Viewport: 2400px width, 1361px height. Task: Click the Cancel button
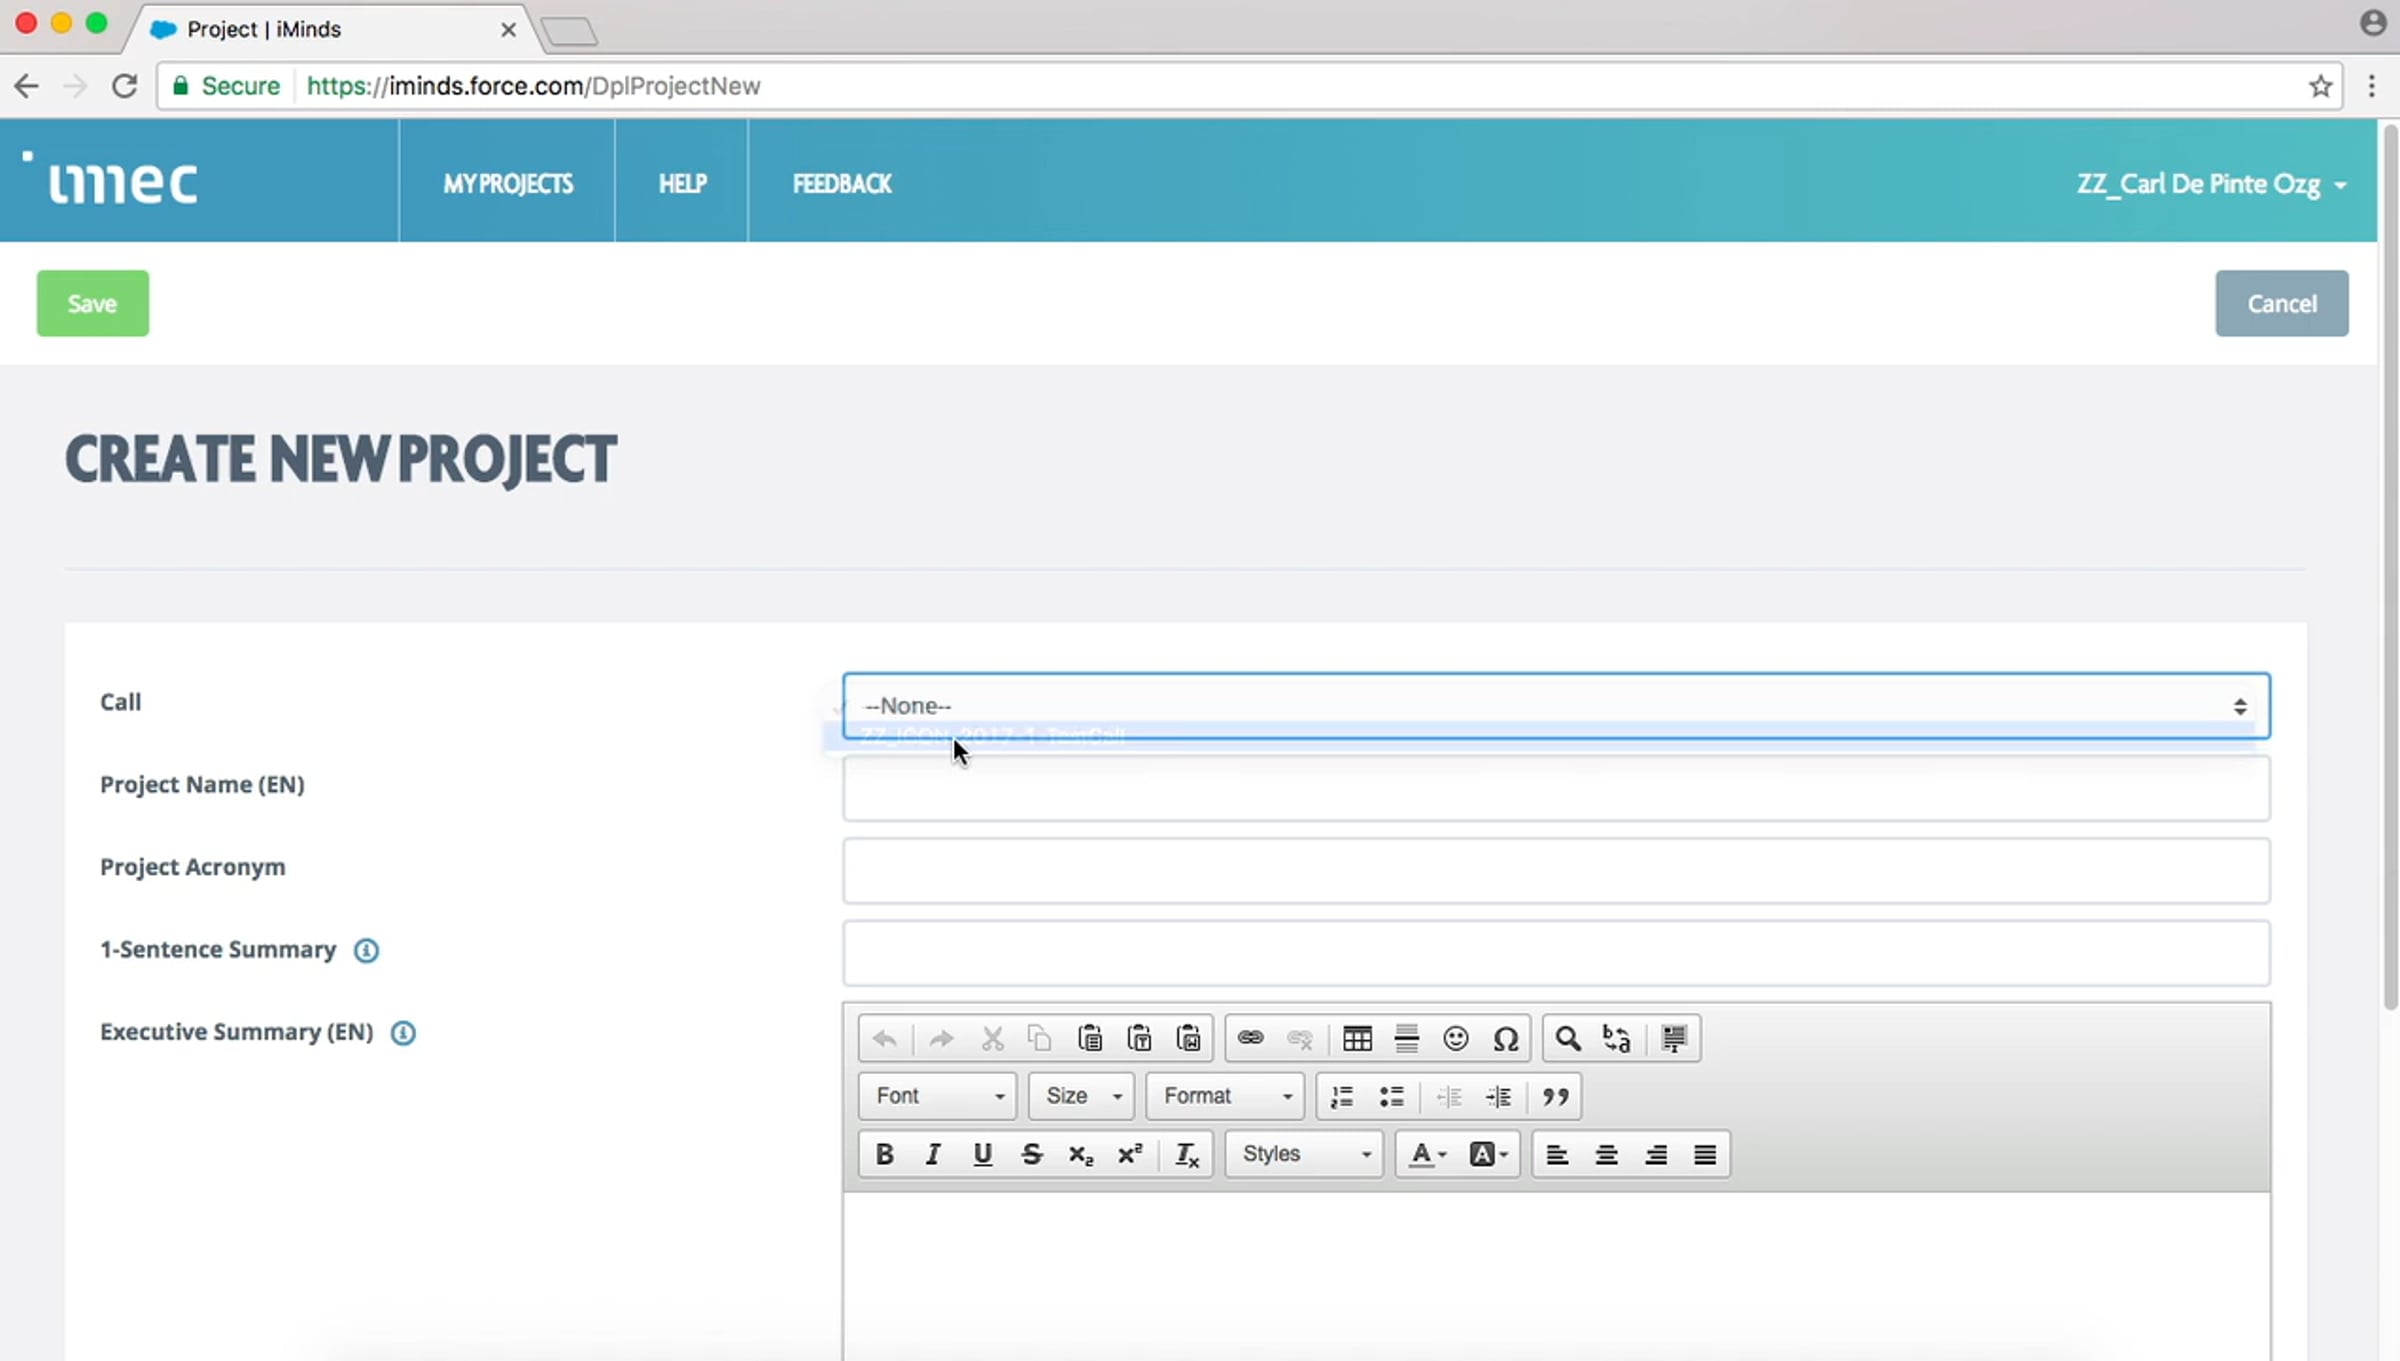coord(2281,303)
